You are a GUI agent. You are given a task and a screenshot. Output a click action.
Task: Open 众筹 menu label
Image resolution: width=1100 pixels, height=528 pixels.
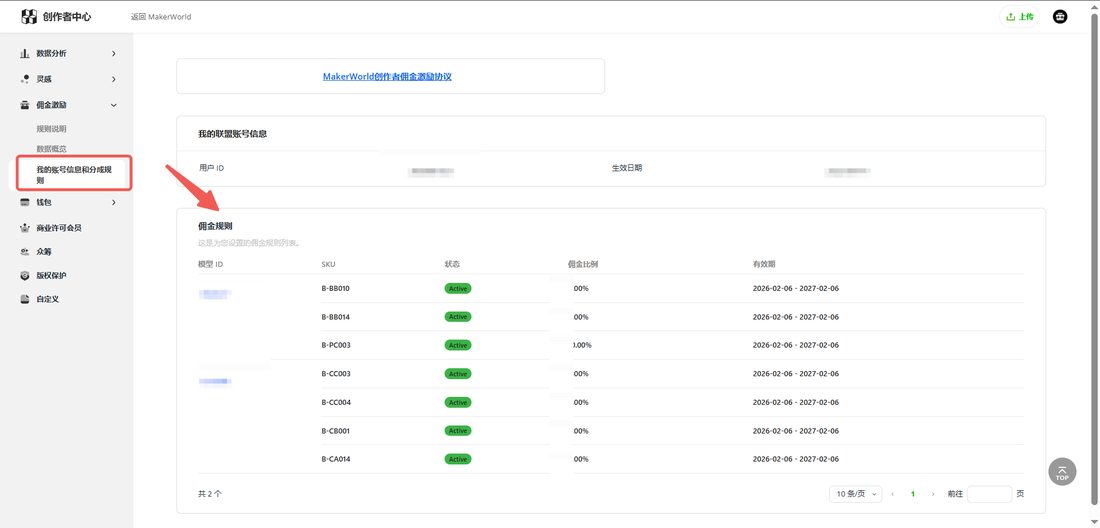(43, 252)
